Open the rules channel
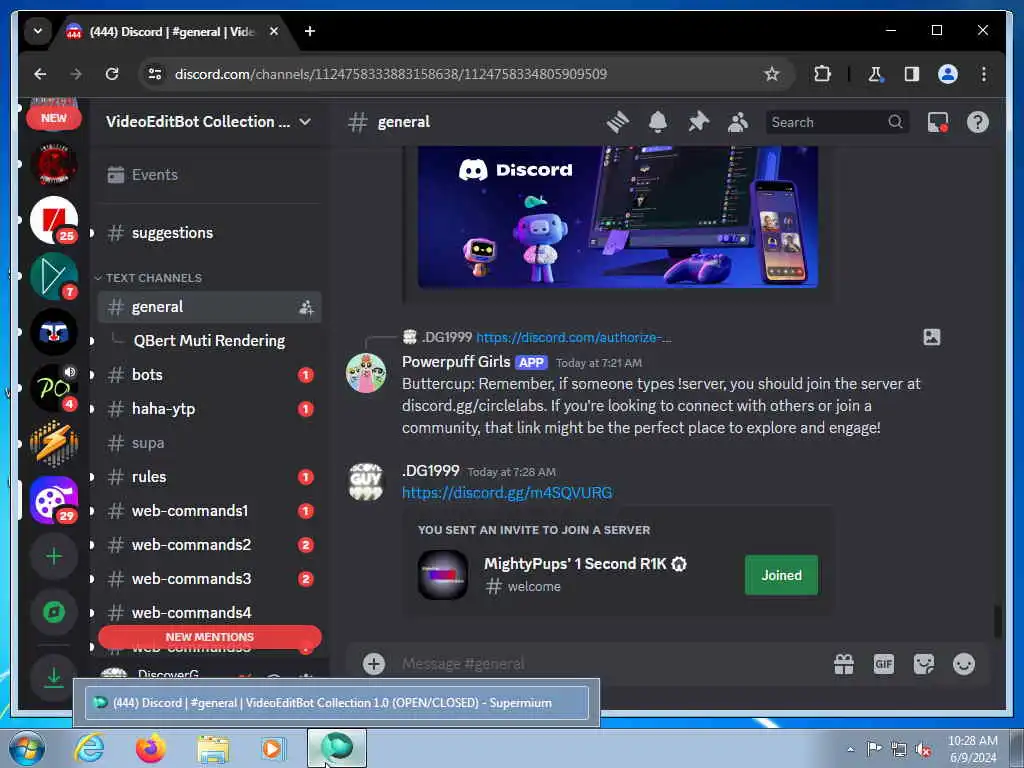 (209, 477)
